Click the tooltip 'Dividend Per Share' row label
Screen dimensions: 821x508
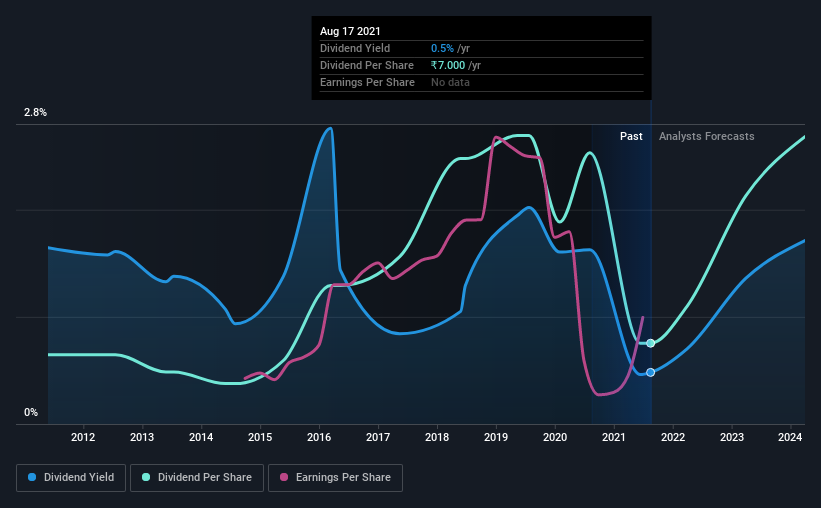click(x=367, y=65)
